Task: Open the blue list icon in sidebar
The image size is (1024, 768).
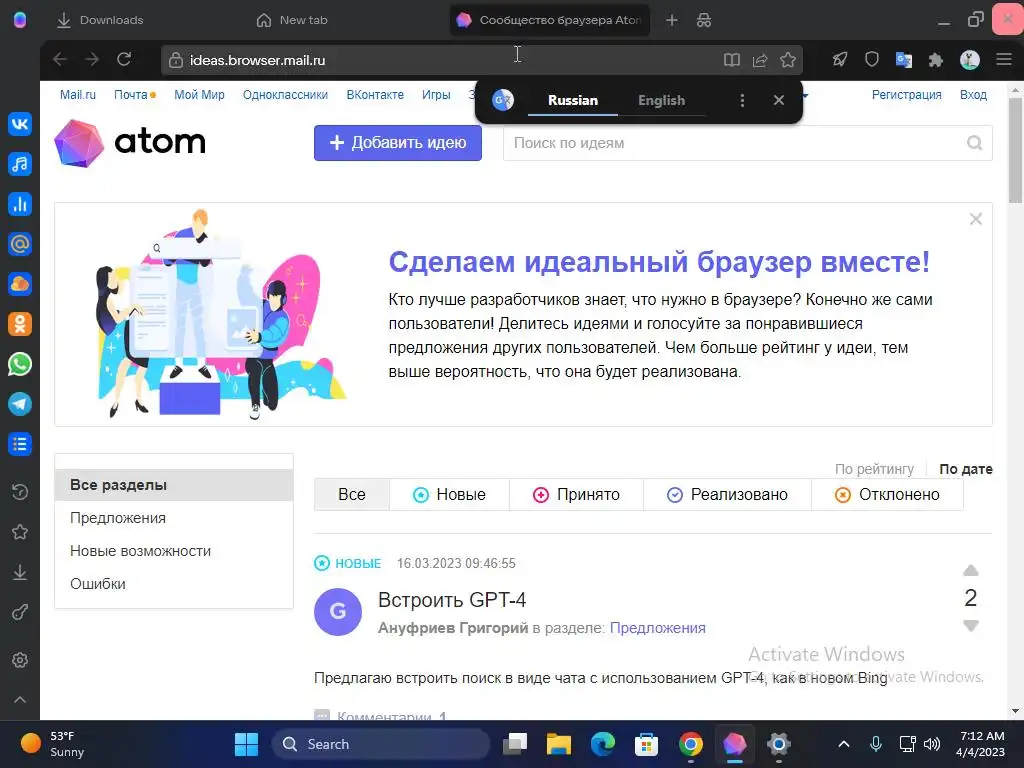Action: 20,444
